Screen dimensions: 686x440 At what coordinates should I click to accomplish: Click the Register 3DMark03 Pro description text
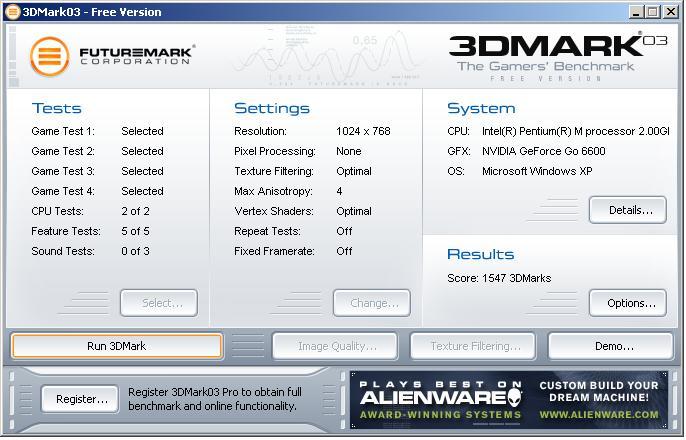point(215,400)
